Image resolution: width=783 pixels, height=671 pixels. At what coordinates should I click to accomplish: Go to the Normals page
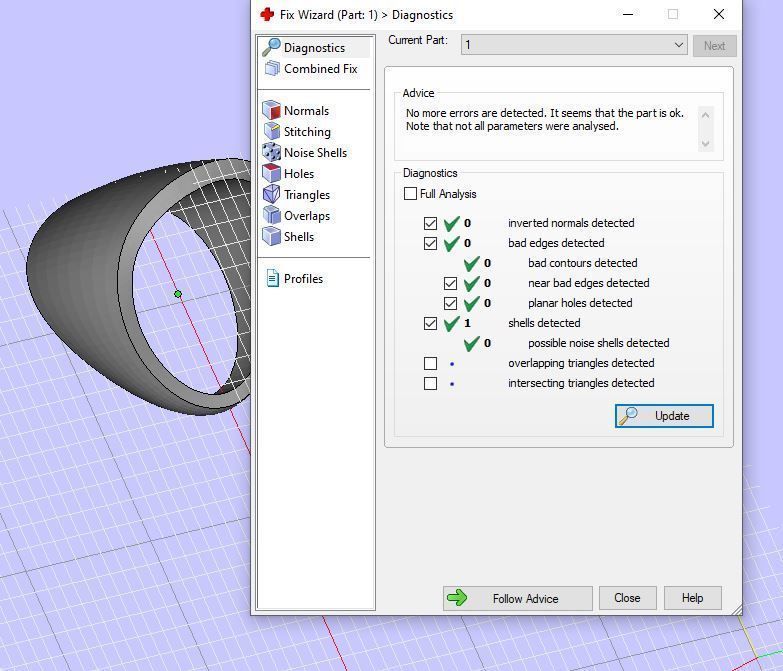(307, 110)
